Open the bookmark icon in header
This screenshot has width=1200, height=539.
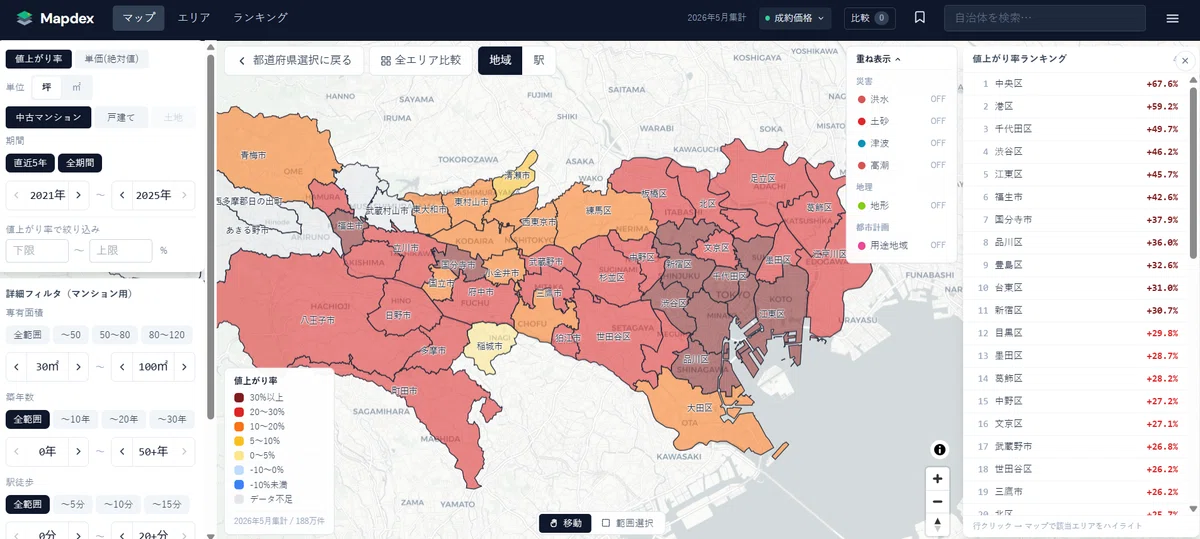point(920,18)
